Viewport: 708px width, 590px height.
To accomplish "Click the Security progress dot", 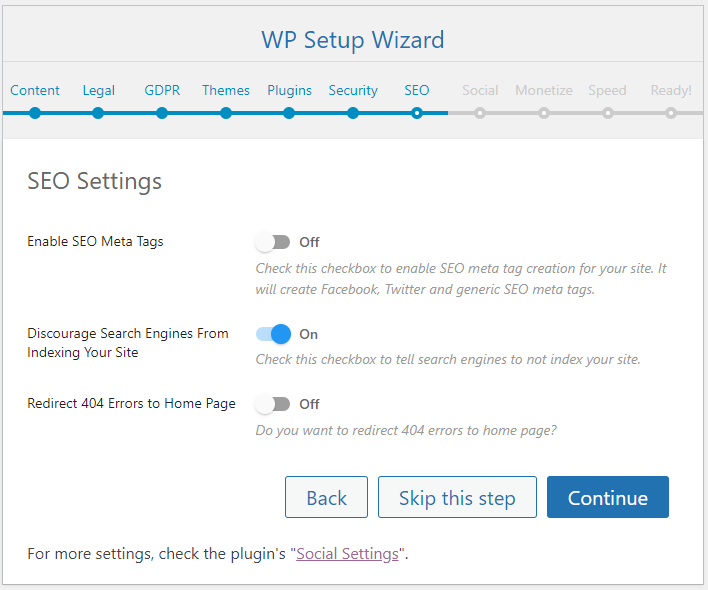I will (353, 113).
